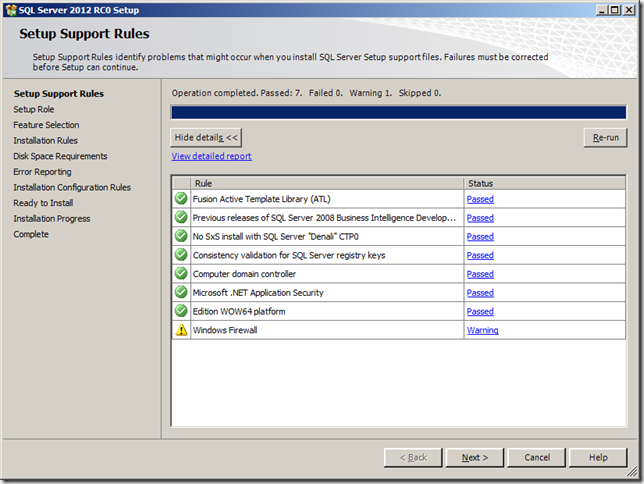This screenshot has height=484, width=644.
Task: Click the green check next to Microsoft .NET Application Security
Action: point(181,293)
